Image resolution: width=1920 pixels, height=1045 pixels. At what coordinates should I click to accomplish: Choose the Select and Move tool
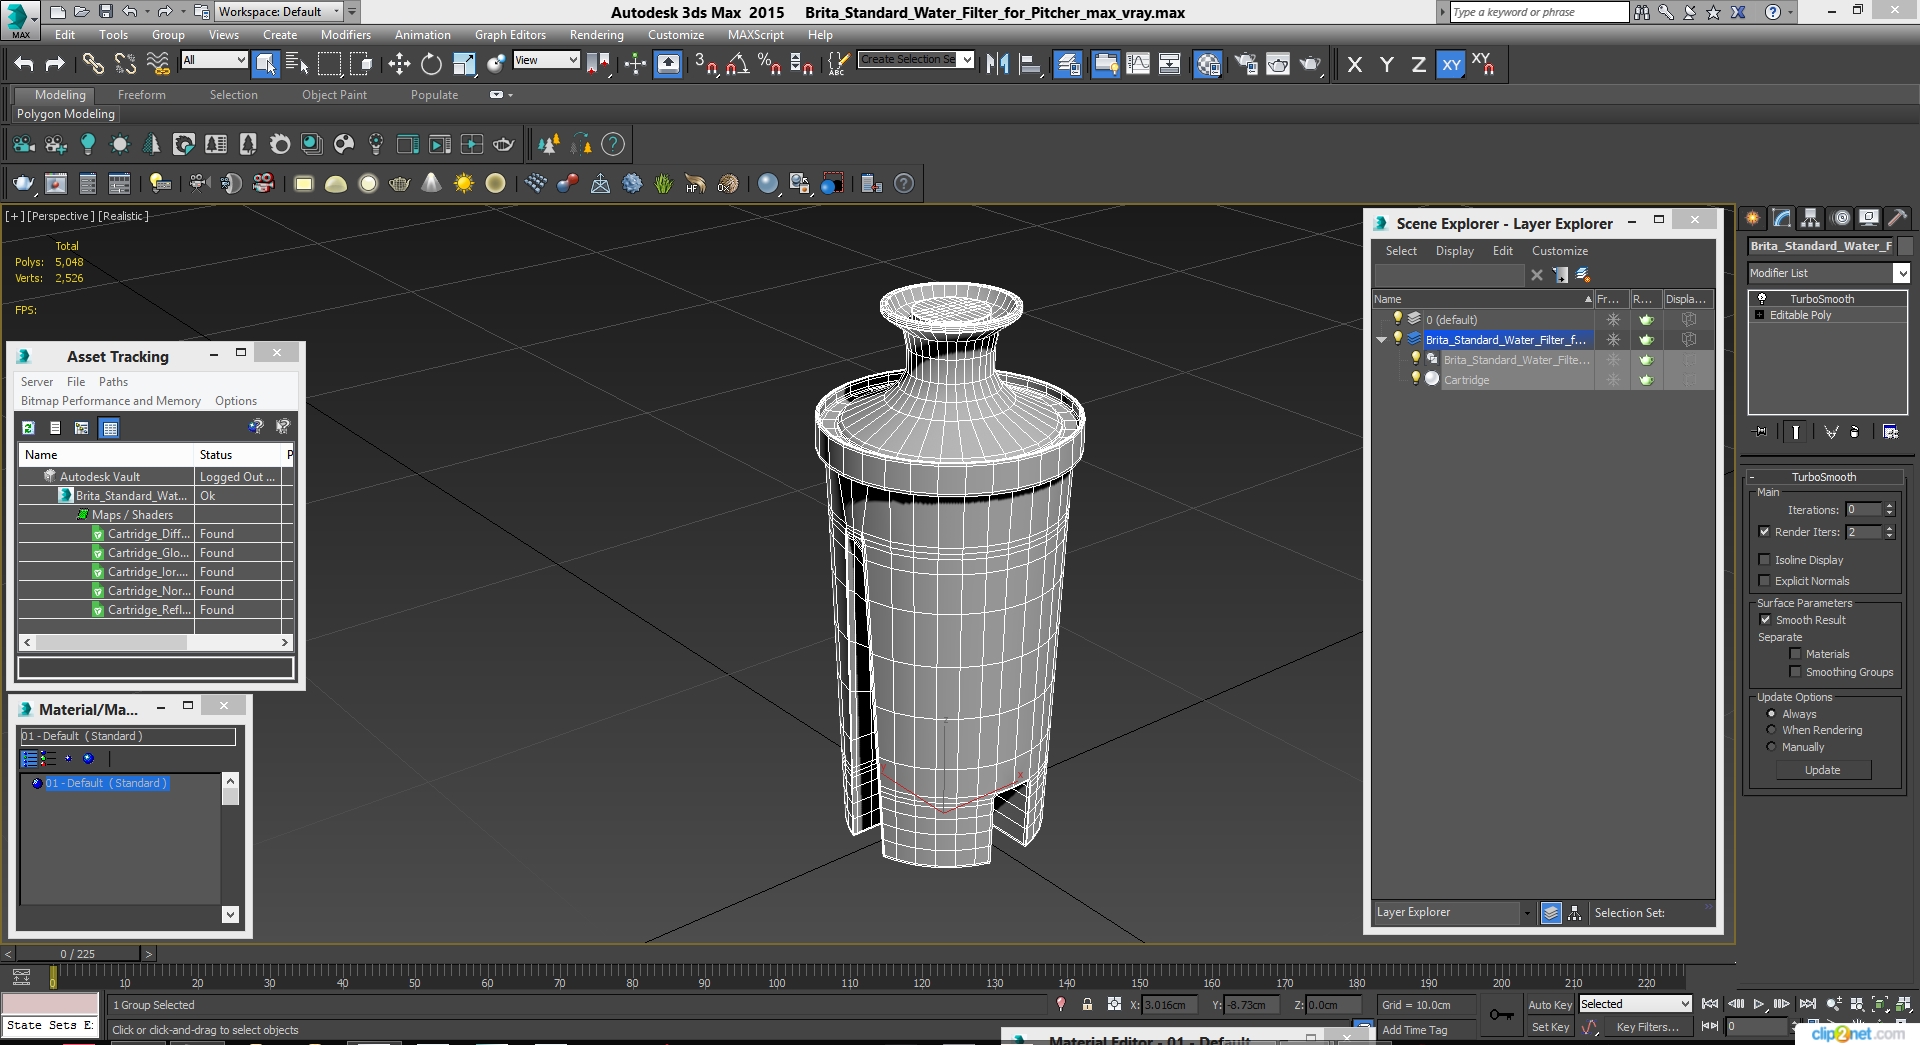[399, 64]
